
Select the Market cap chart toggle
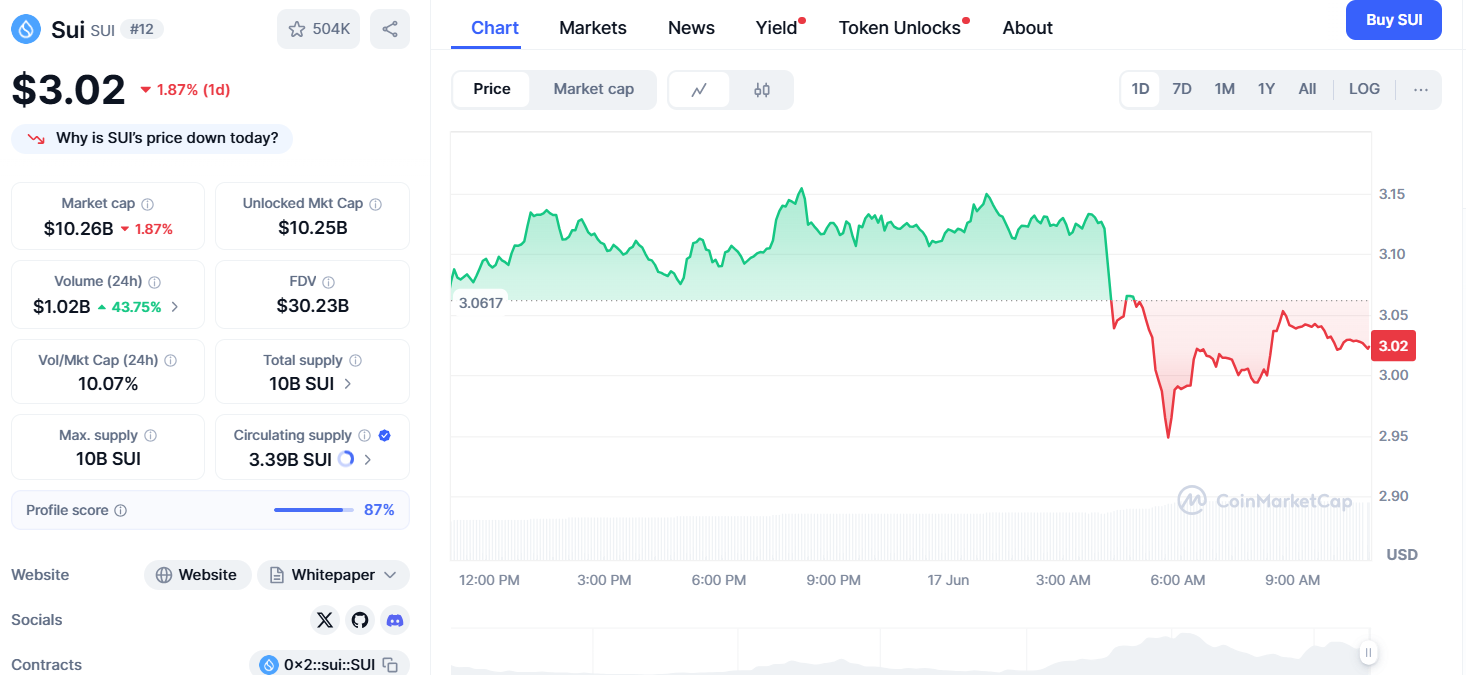(594, 89)
